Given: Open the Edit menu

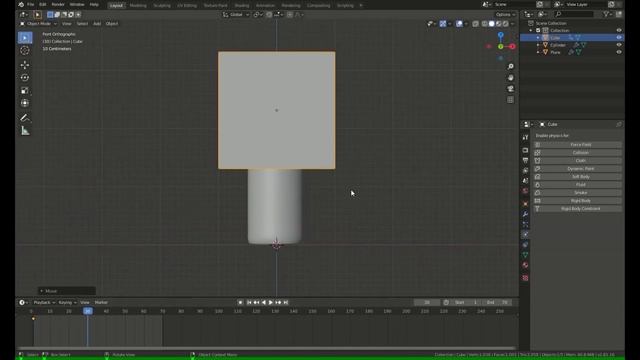Looking at the screenshot, I should [x=42, y=4].
